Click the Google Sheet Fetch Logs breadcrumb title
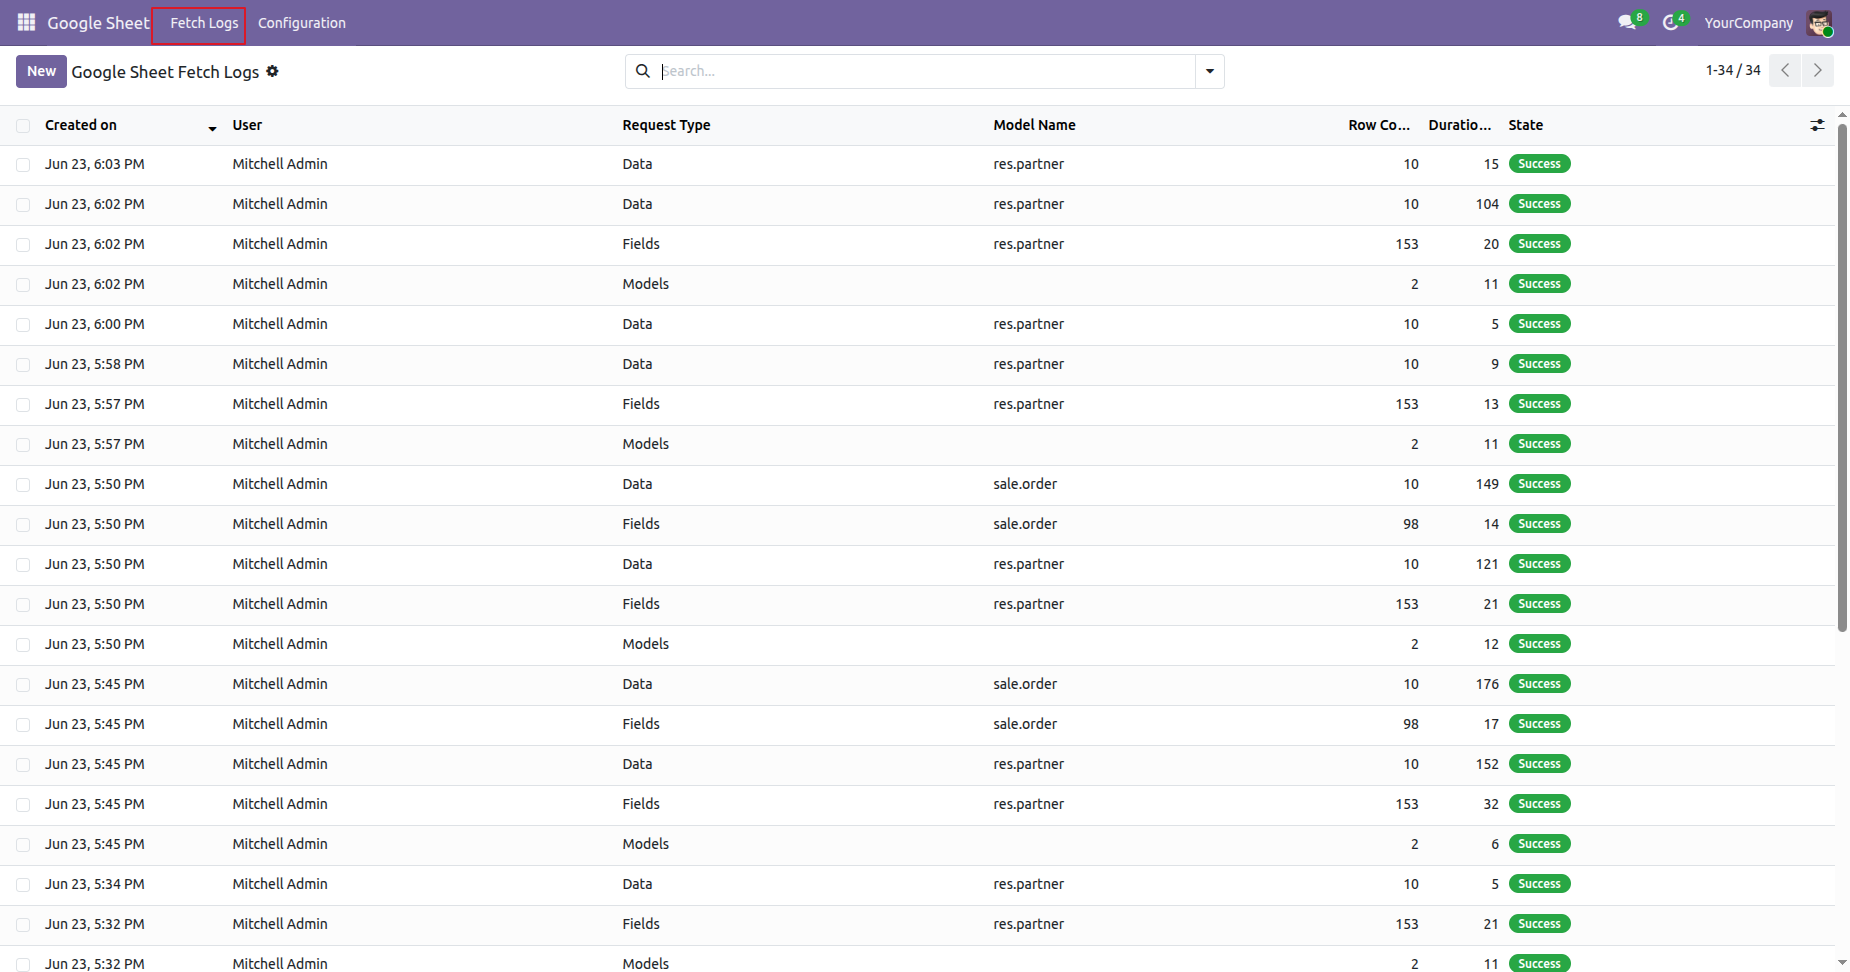 165,72
